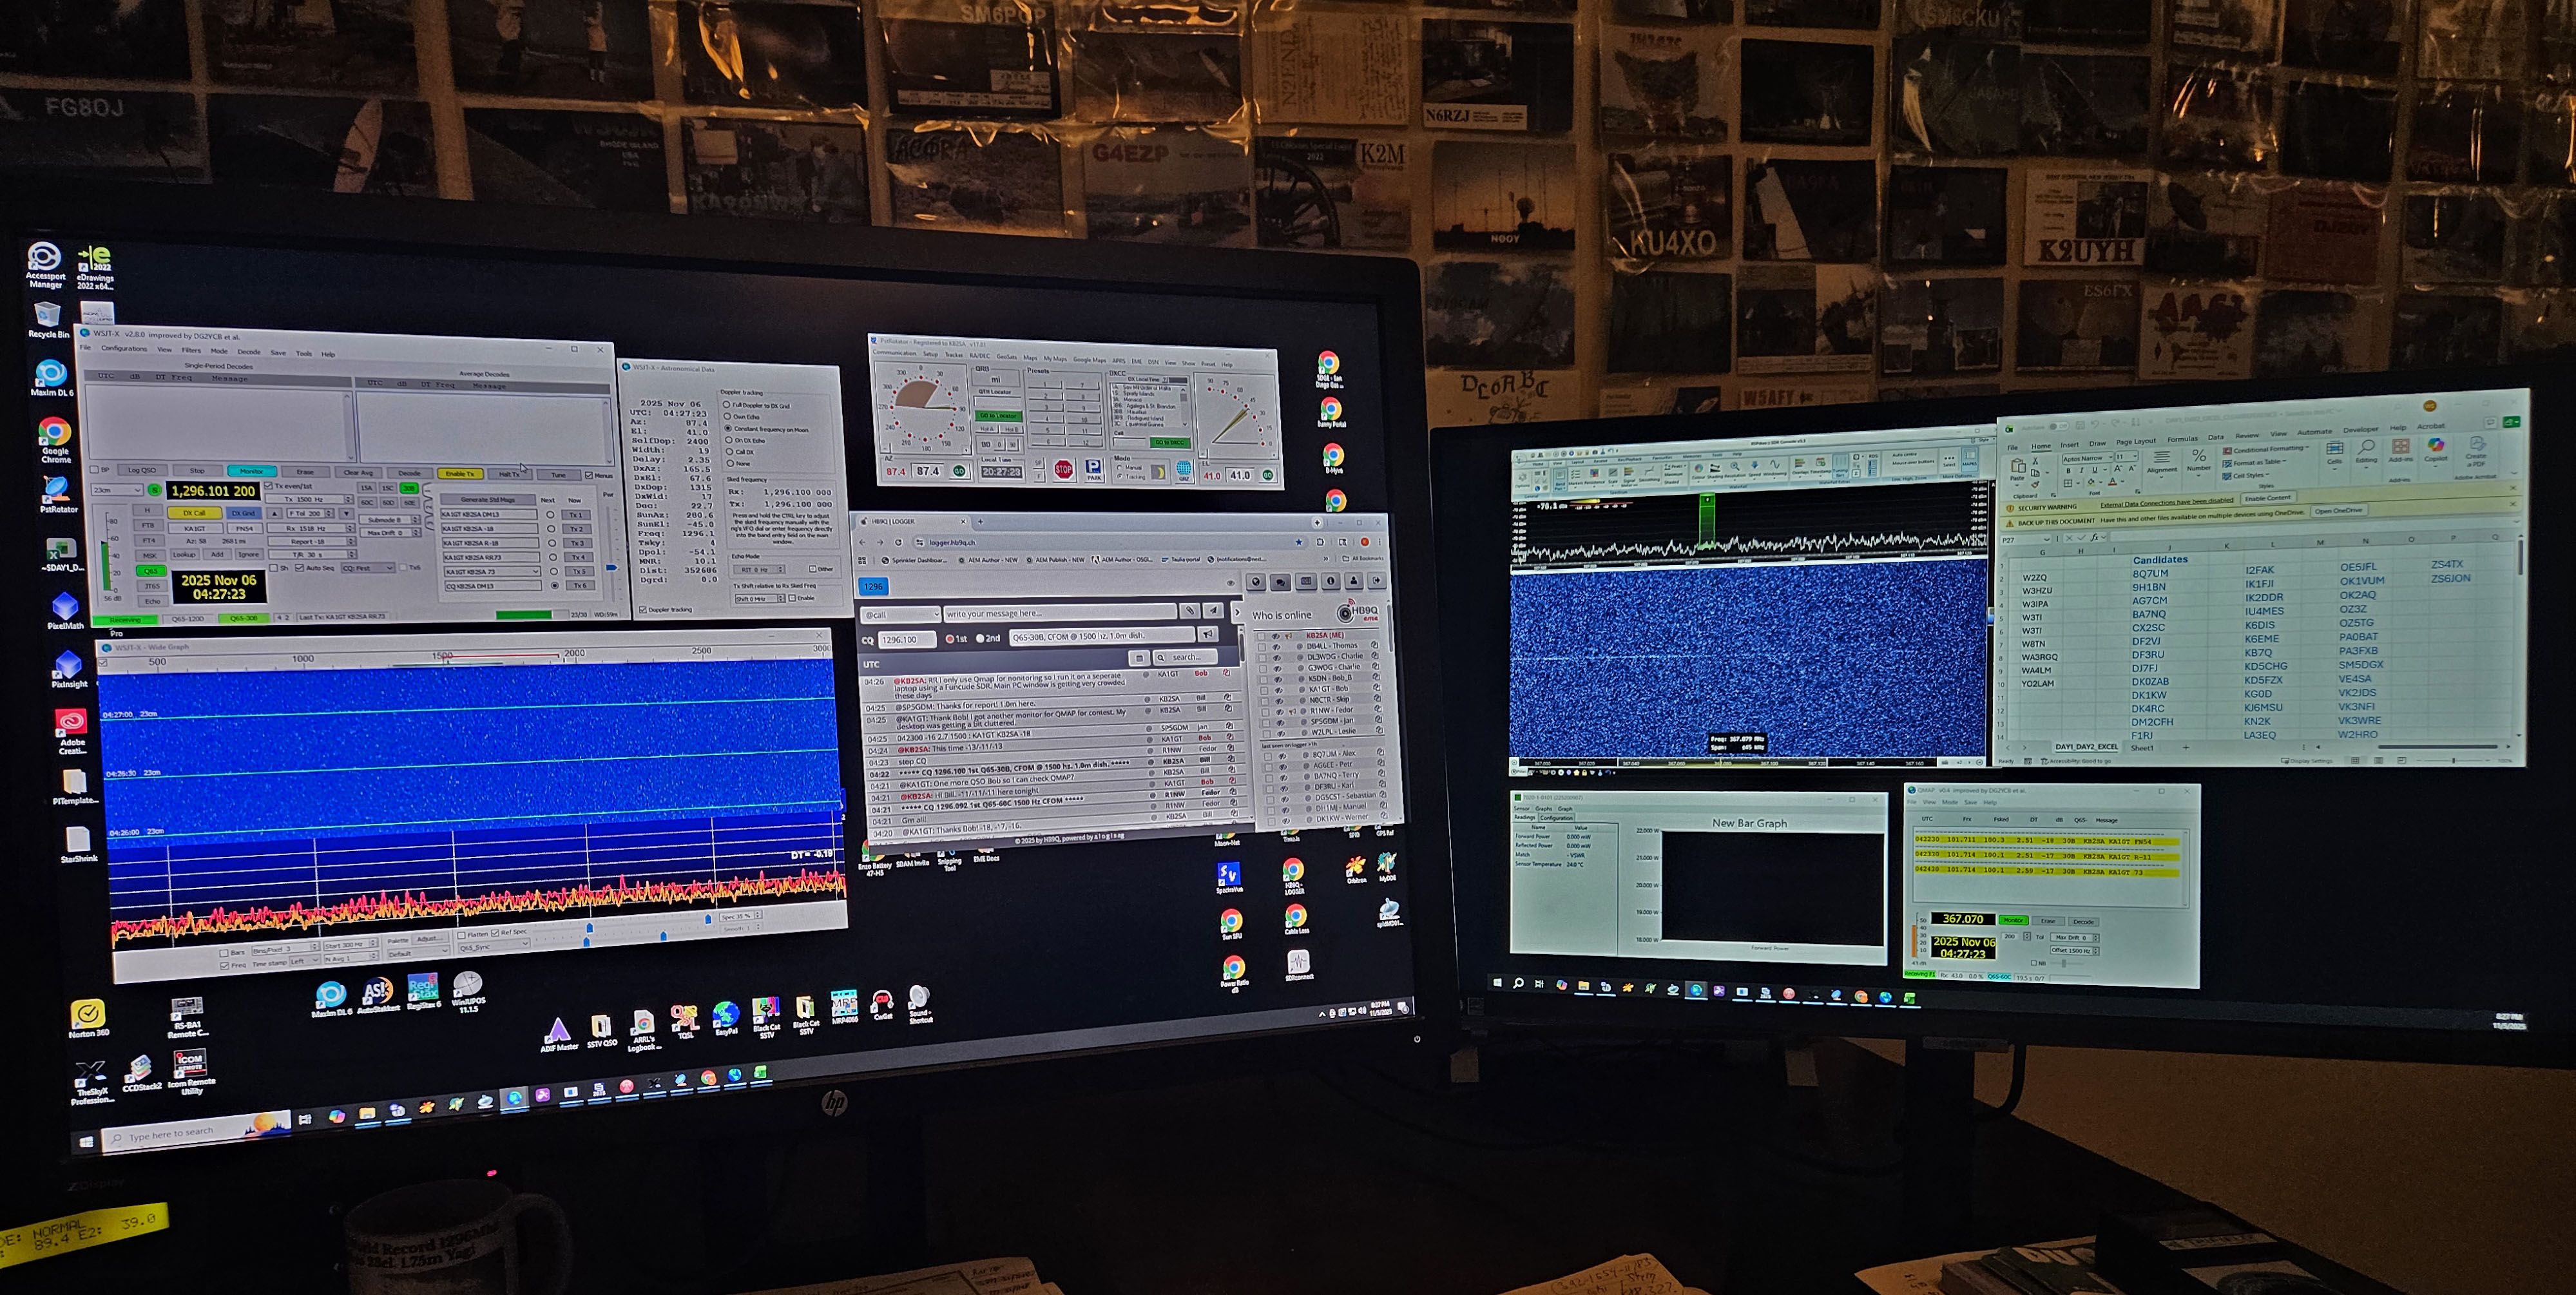
Task: Switch to the Formulas ribbon tab in Excel
Action: (2182, 439)
